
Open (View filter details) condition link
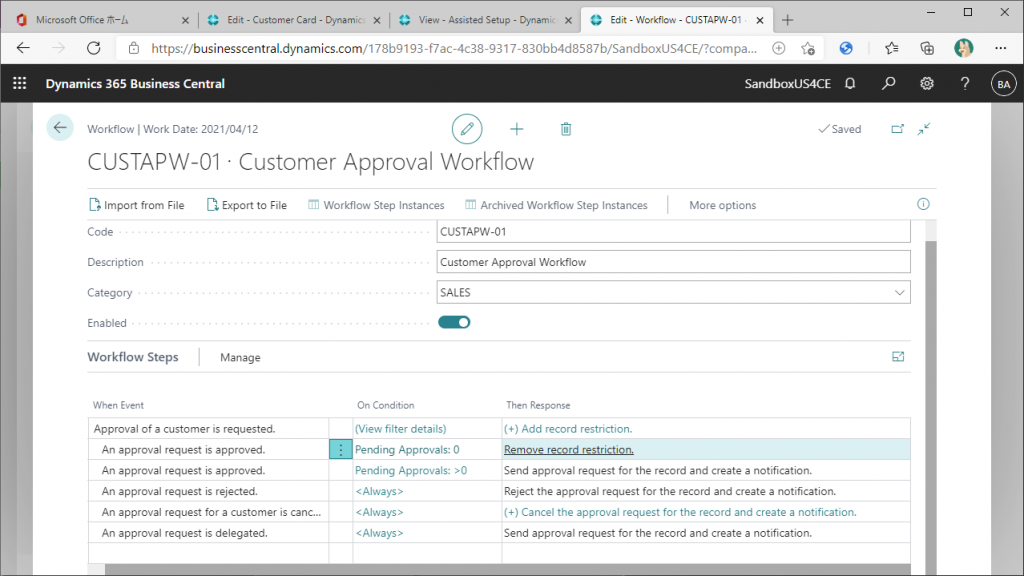click(400, 429)
